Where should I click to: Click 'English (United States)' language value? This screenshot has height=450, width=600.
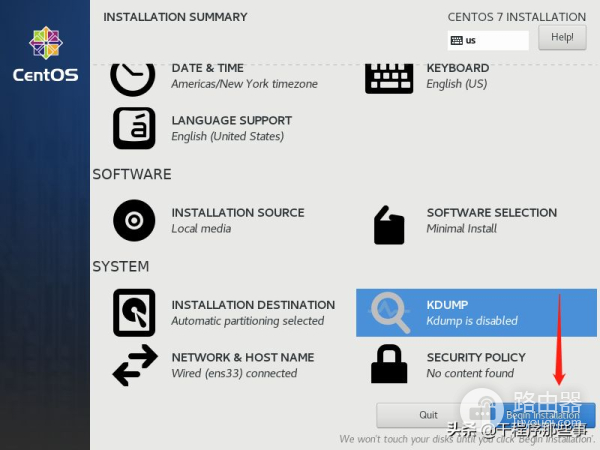228,136
